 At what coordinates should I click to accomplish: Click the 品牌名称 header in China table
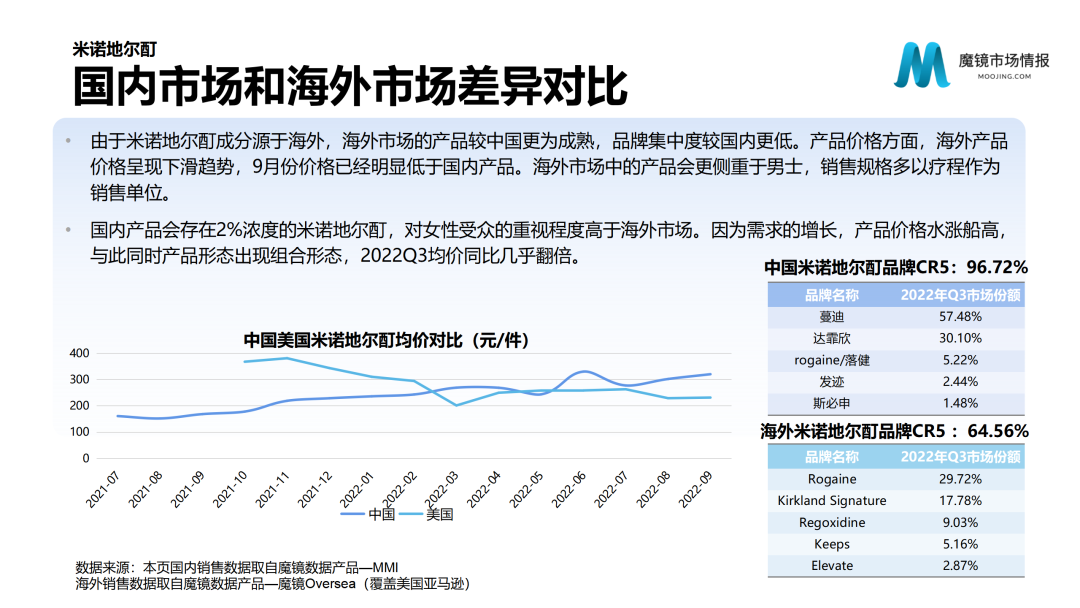click(x=831, y=295)
